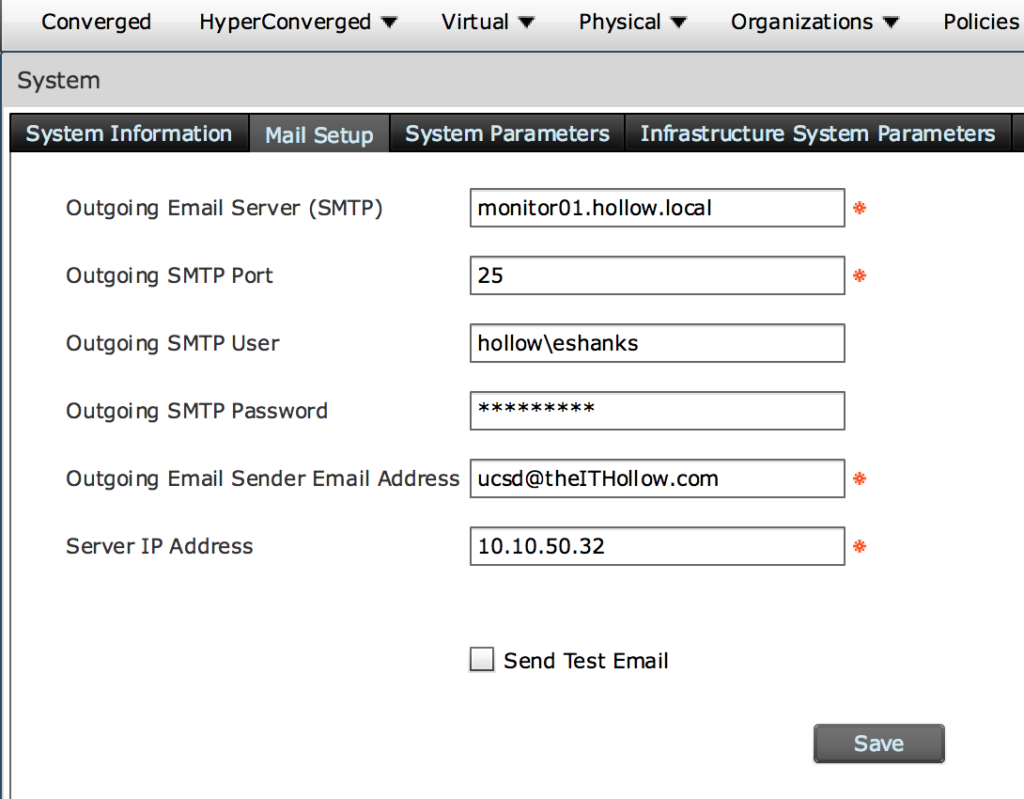The width and height of the screenshot is (1024, 799).
Task: Focus the Outgoing SMTP Port field
Action: [x=657, y=275]
